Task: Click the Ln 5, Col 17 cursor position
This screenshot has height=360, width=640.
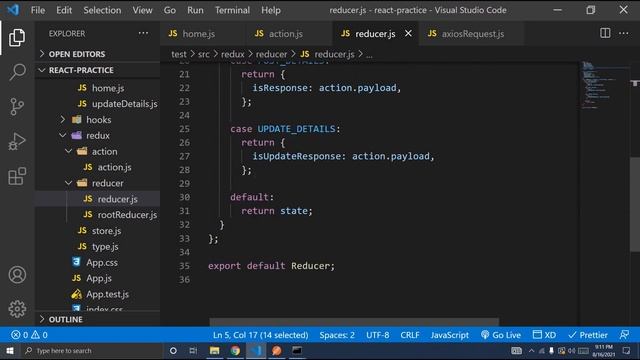Action: coord(260,335)
